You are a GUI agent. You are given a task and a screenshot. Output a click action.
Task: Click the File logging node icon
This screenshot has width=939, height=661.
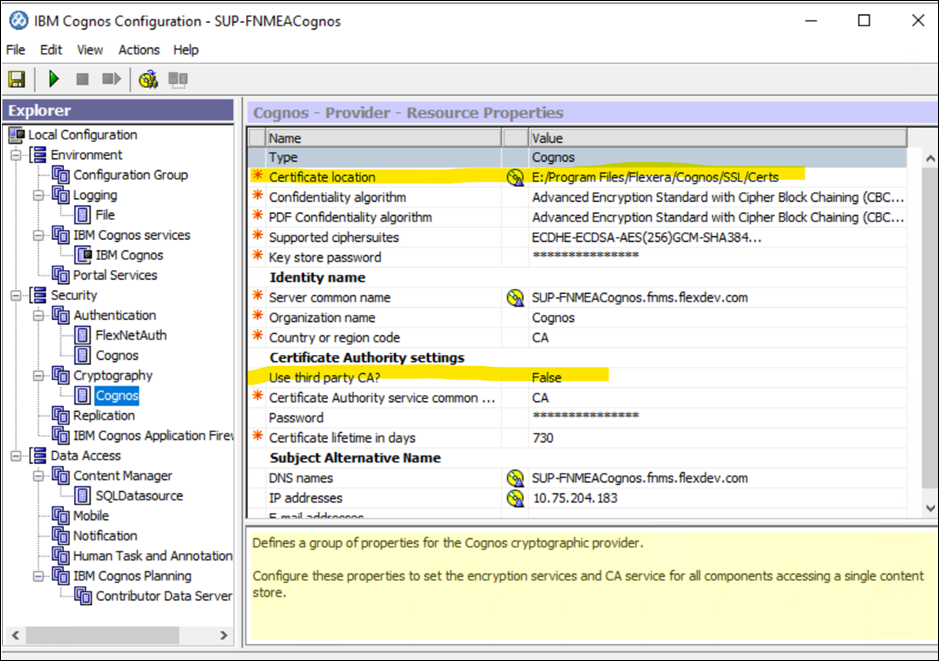83,215
